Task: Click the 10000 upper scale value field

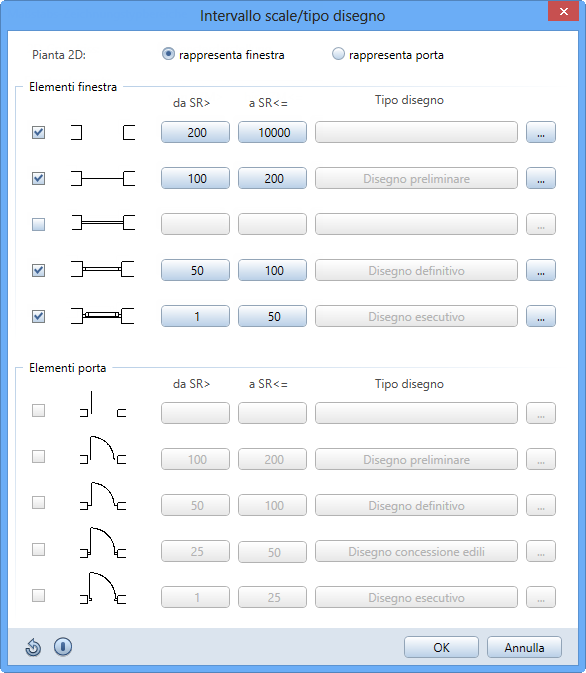Action: (273, 132)
